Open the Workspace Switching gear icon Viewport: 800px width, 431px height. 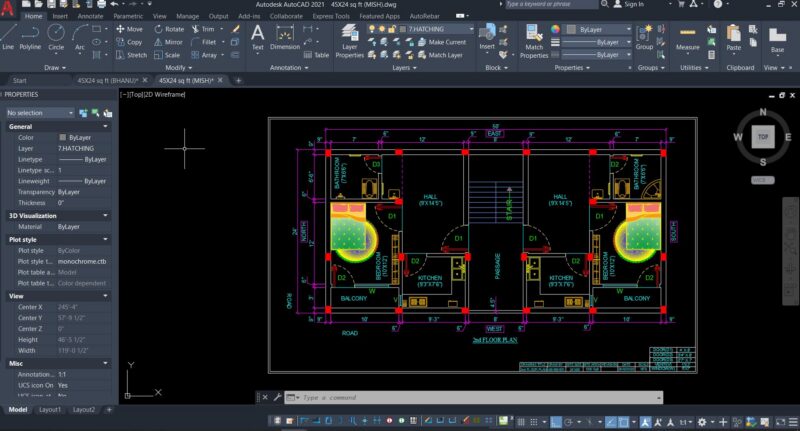703,422
